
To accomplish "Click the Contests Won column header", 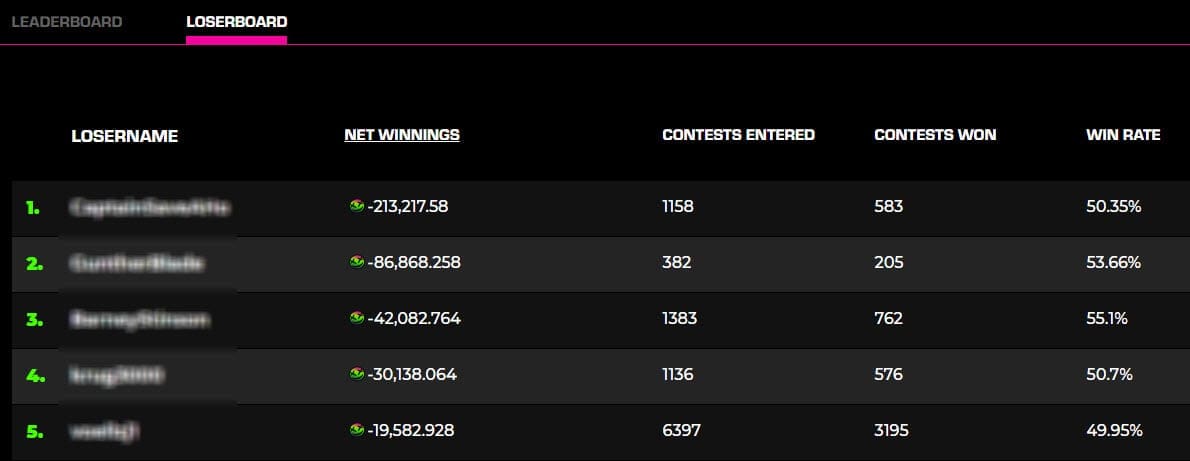I will click(x=935, y=135).
